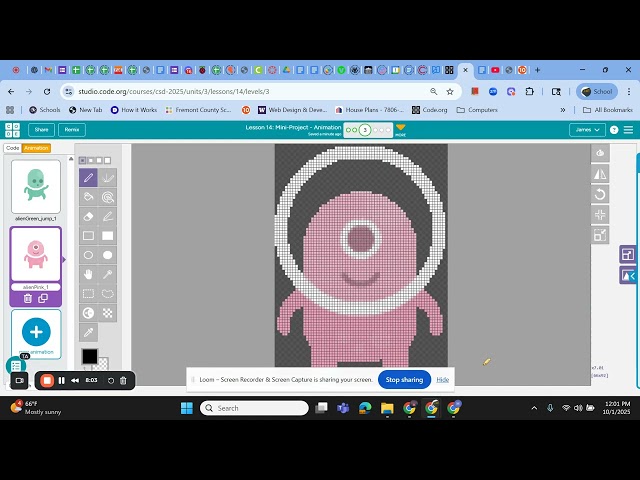Select the alienGreen_jump_1 animation thumbnail
Image resolution: width=640 pixels, height=480 pixels.
point(36,187)
